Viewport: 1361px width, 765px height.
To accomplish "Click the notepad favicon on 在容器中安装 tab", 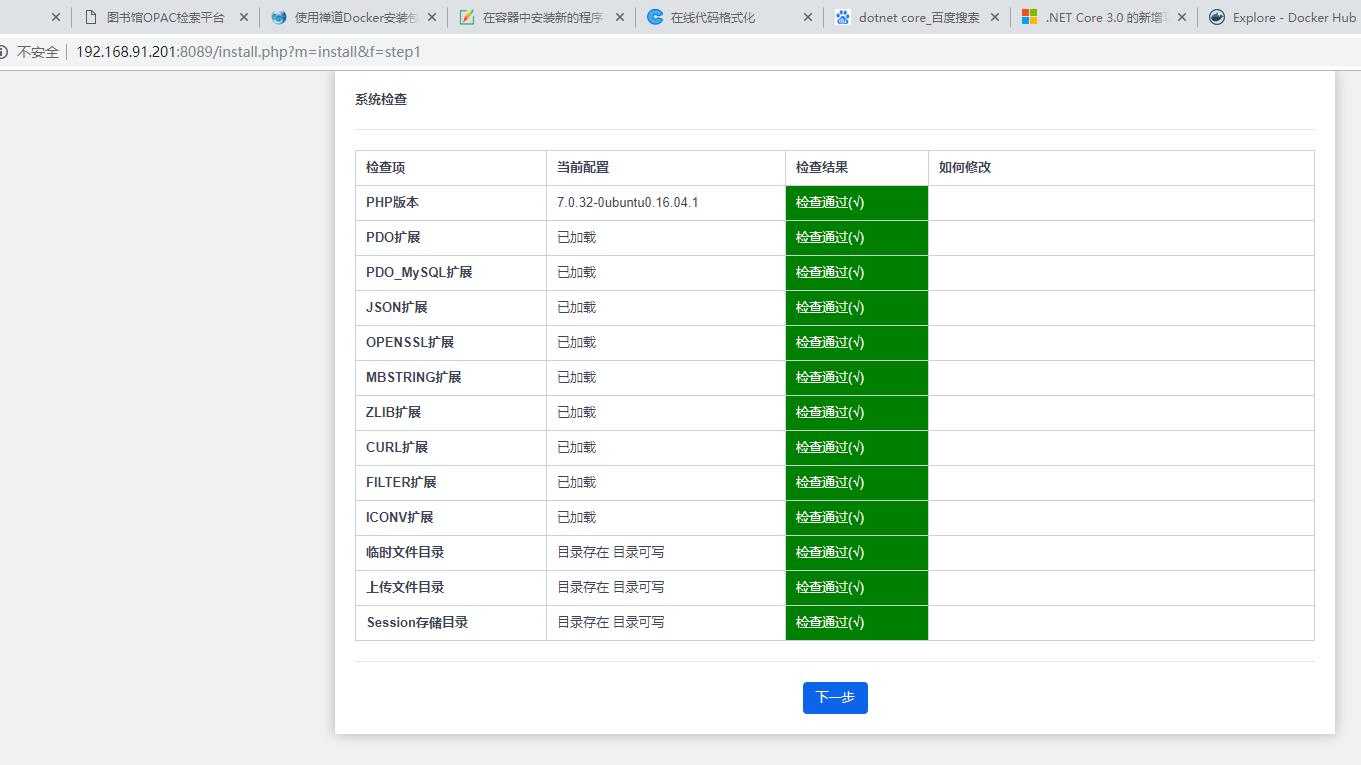I will tap(466, 17).
